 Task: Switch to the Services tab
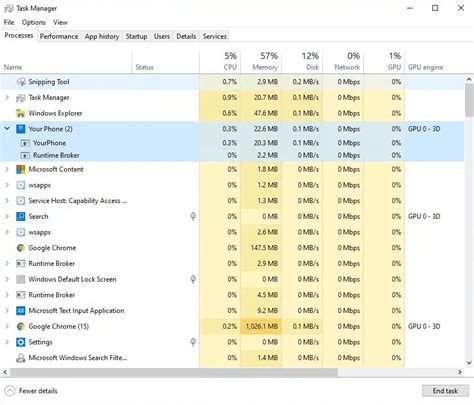(x=215, y=36)
